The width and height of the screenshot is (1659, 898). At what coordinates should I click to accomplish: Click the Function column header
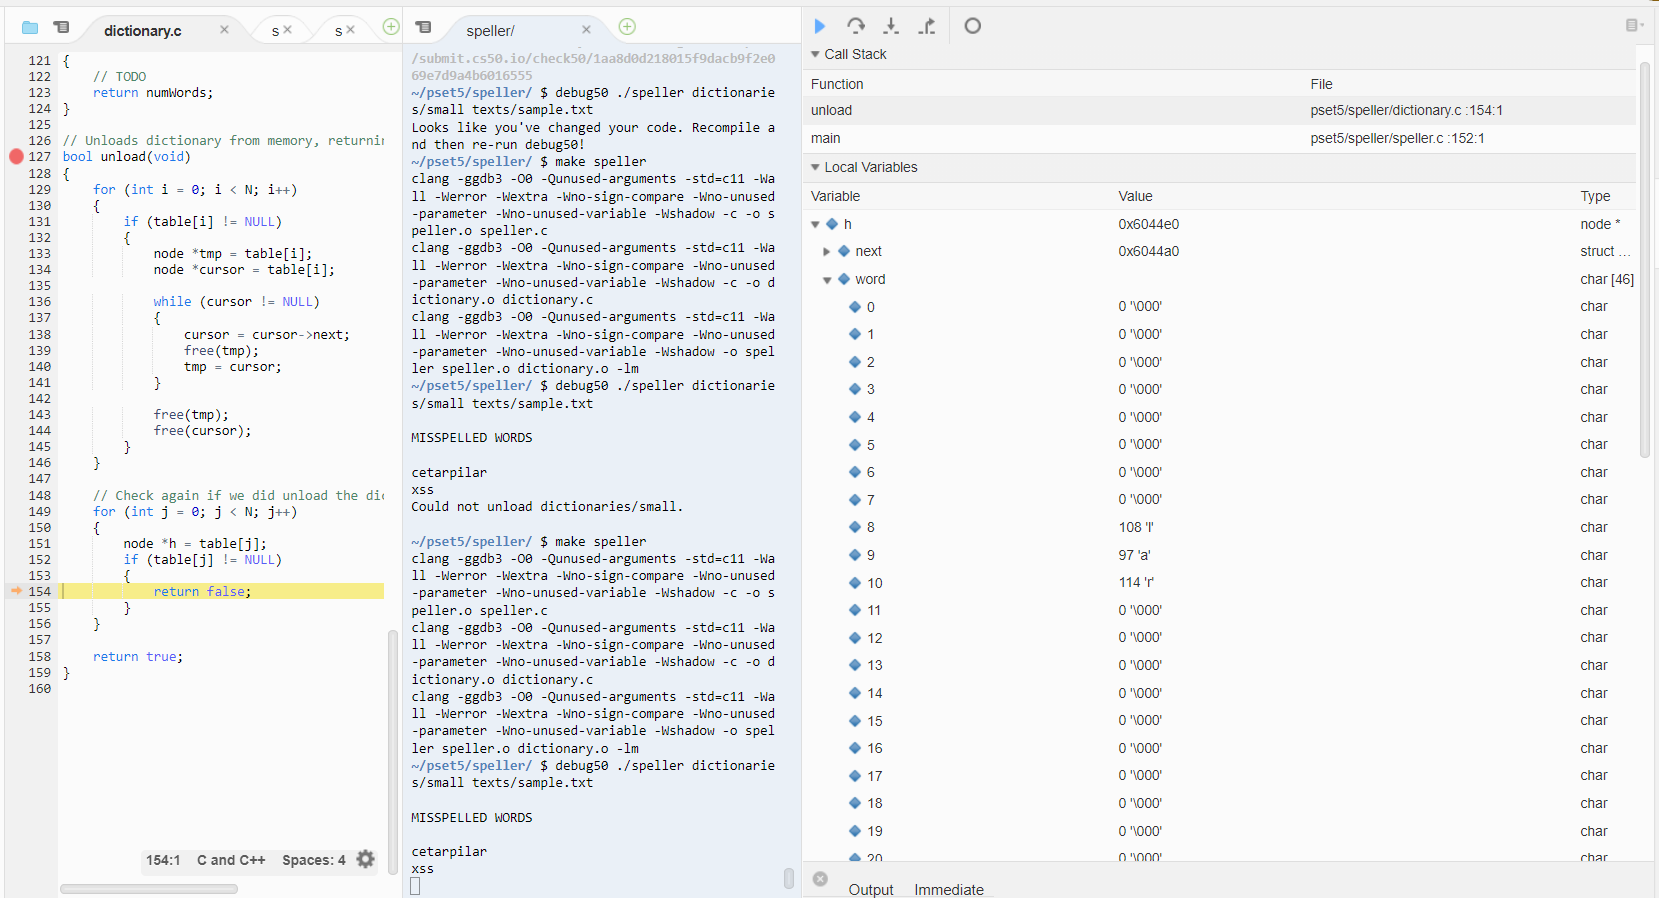tap(837, 84)
